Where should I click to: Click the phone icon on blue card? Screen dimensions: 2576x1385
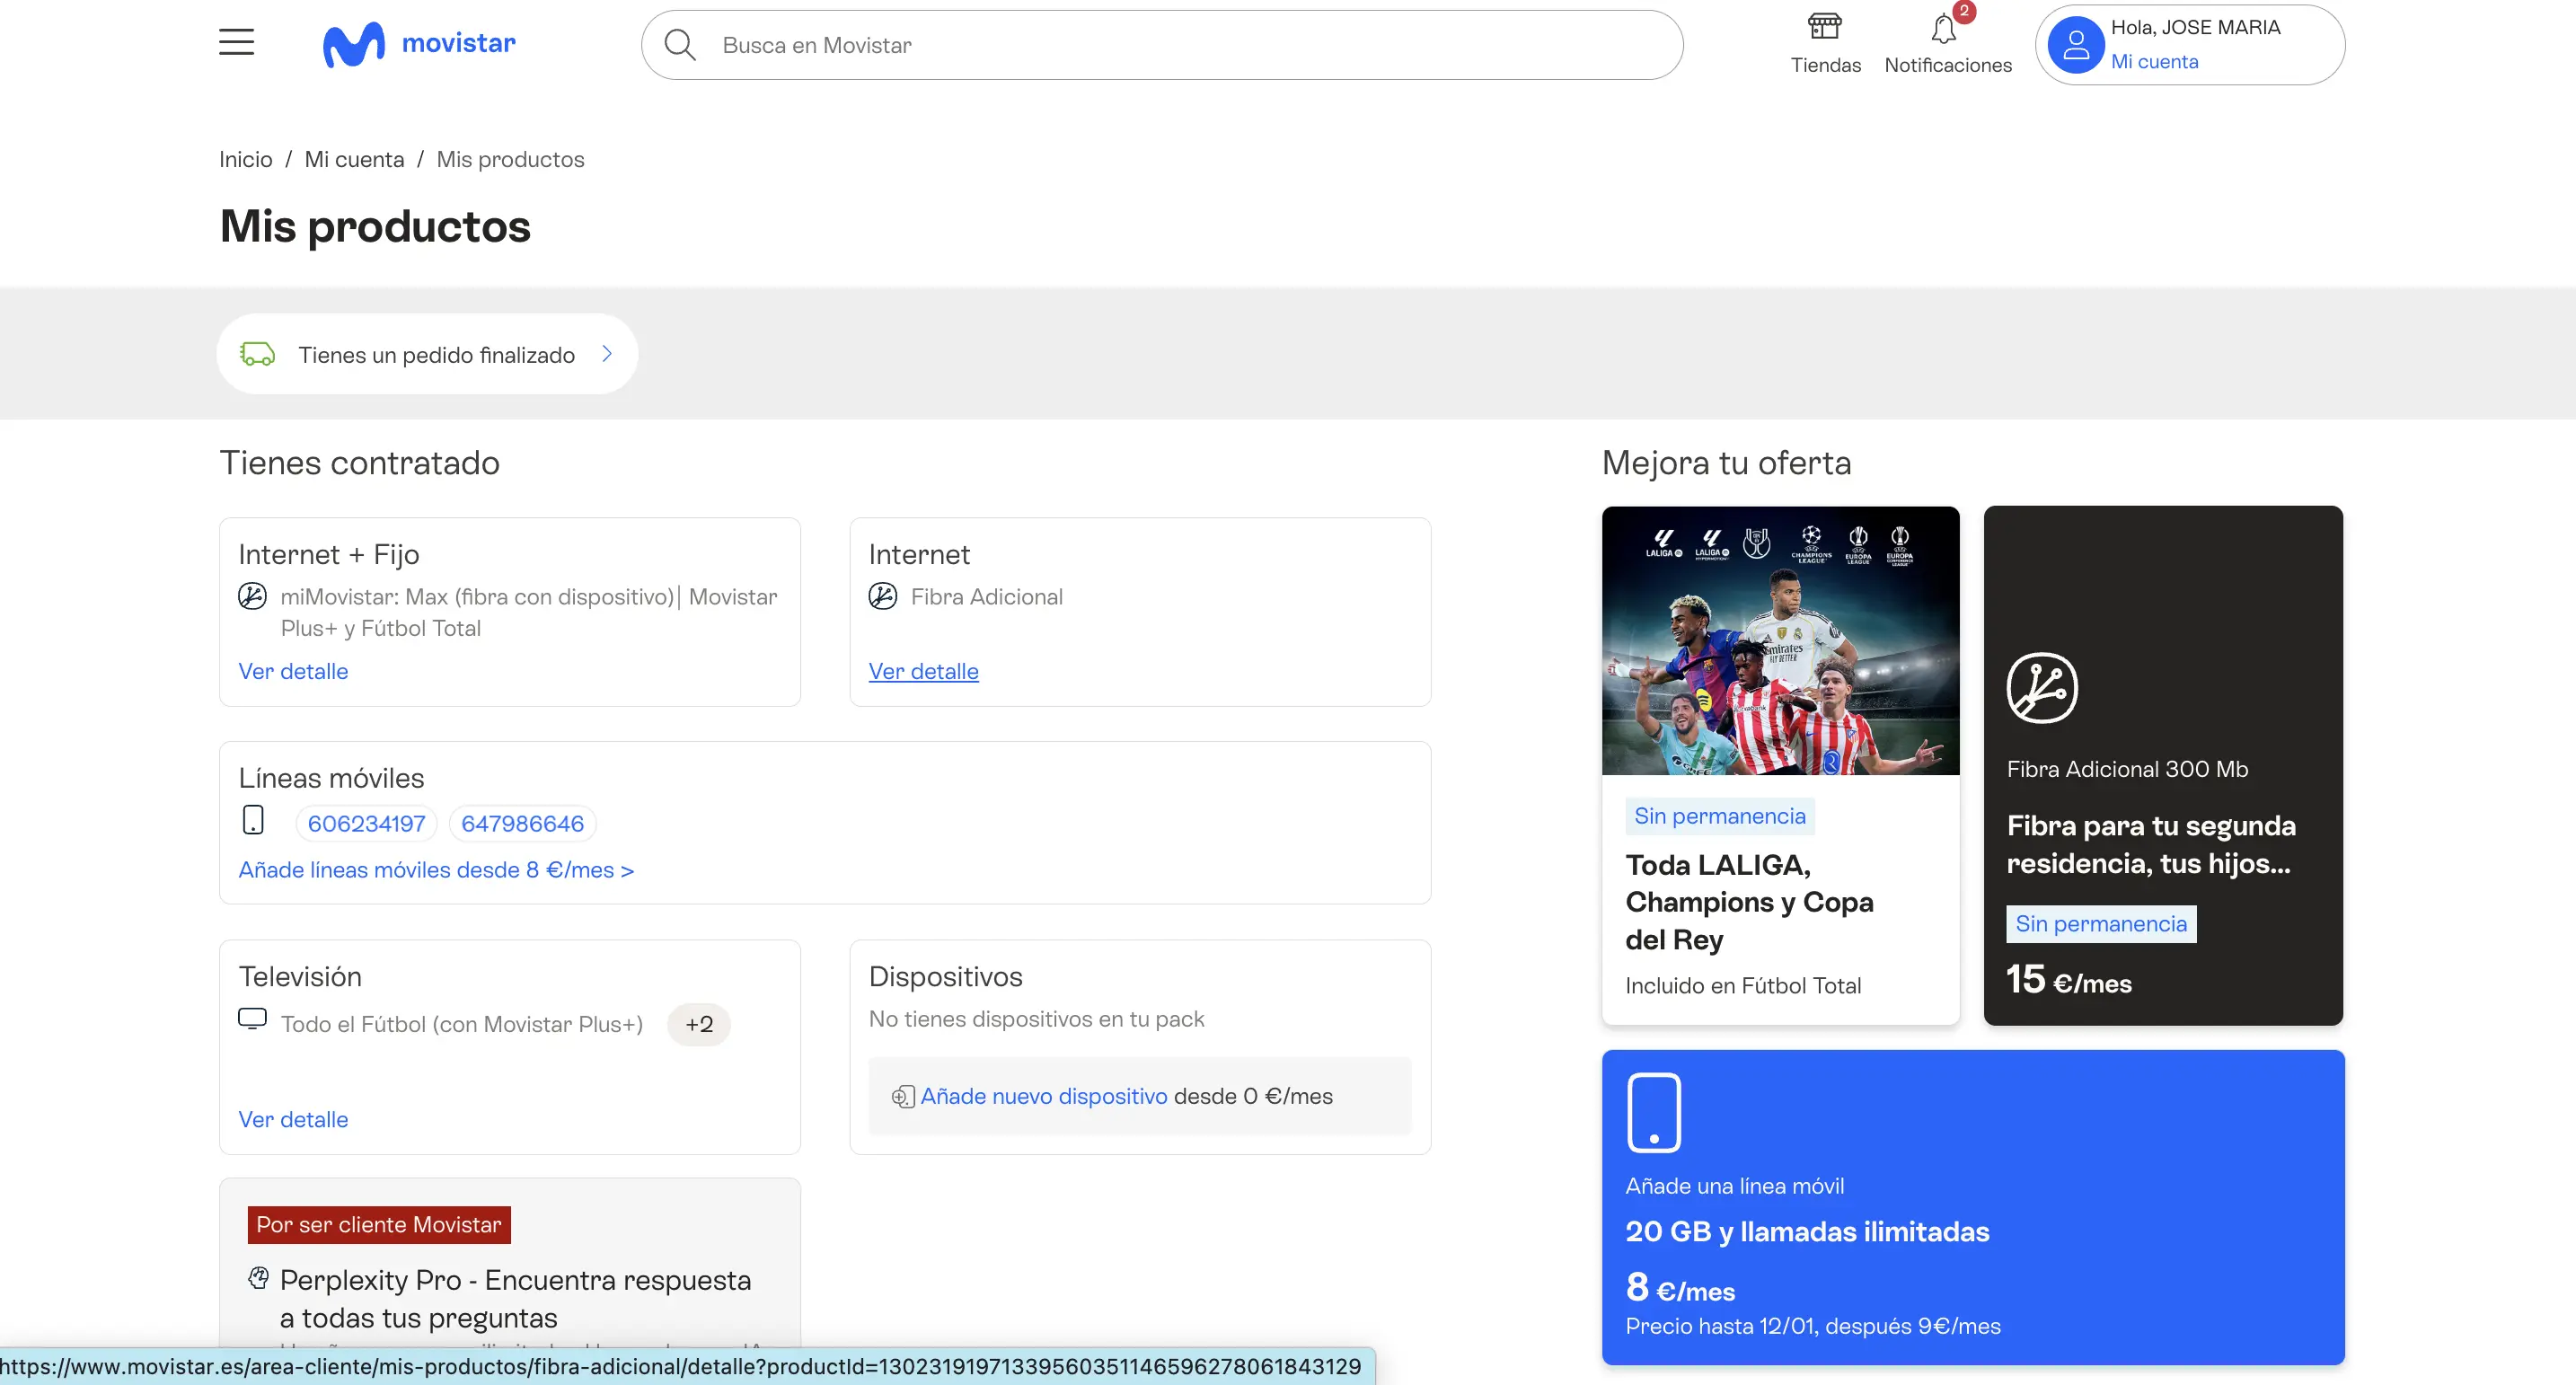1654,1113
